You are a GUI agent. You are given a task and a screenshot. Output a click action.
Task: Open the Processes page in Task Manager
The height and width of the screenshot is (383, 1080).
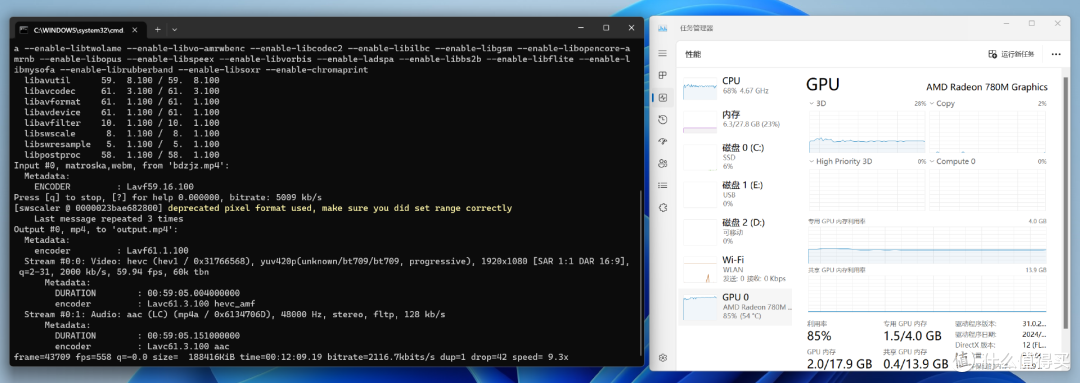(663, 75)
